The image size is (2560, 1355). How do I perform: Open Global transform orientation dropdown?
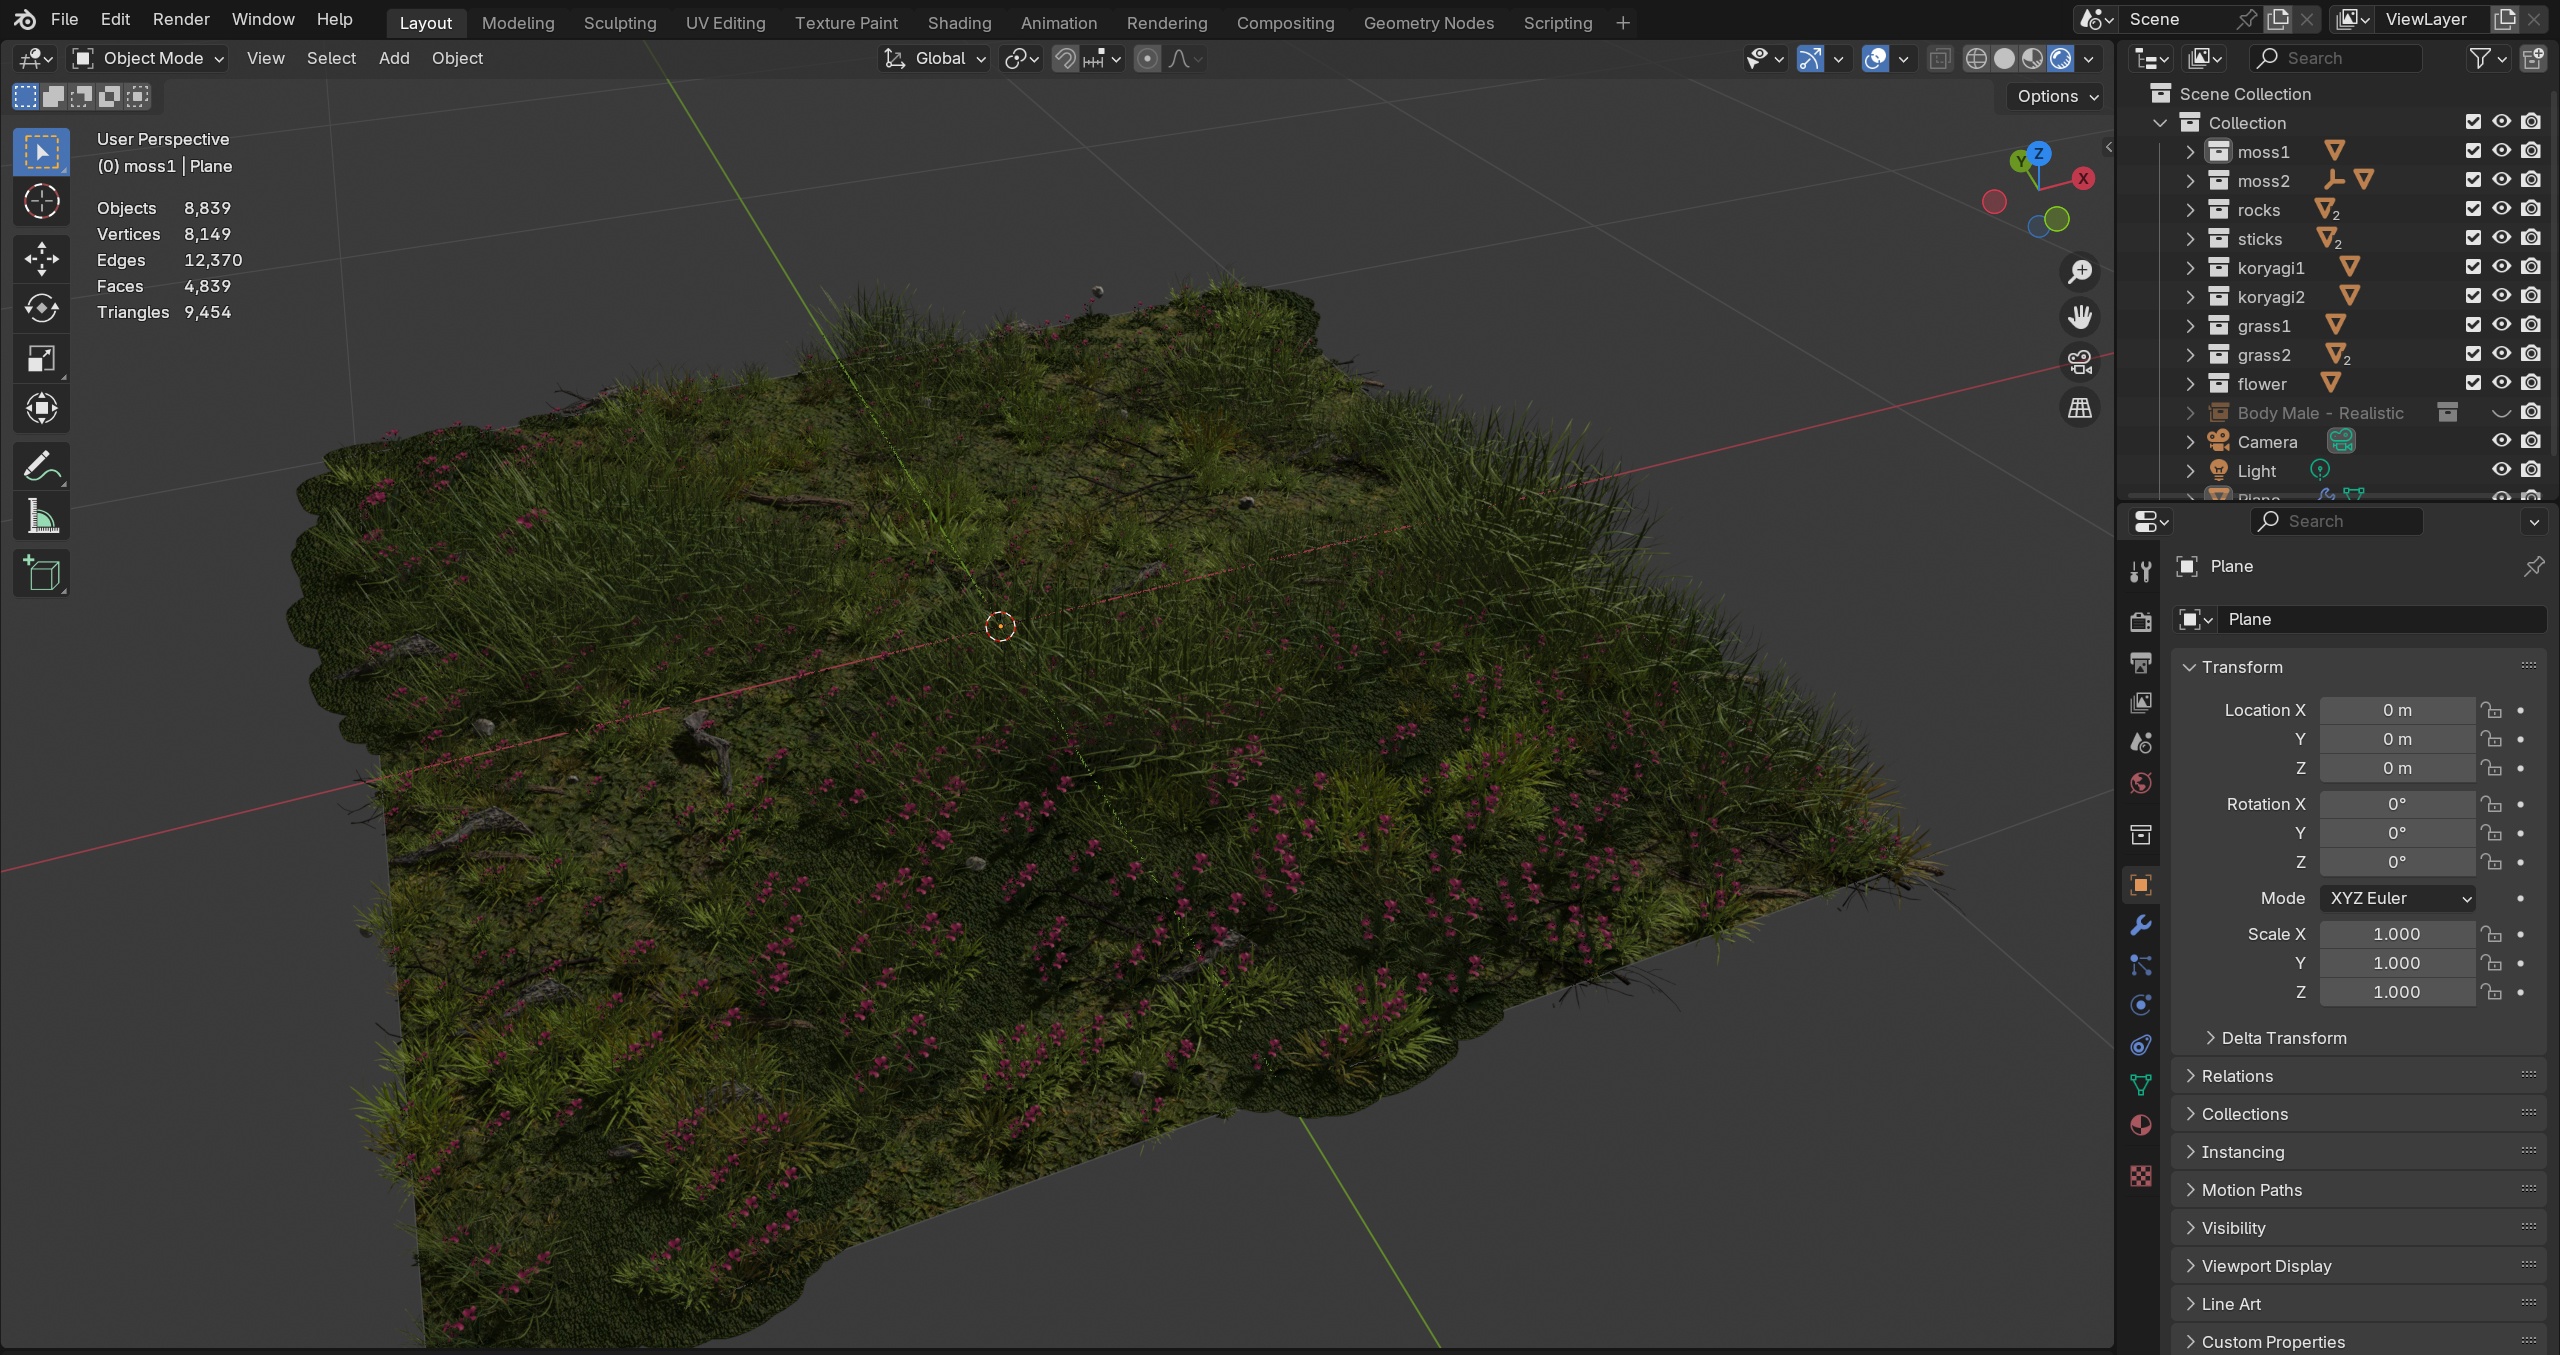[936, 59]
